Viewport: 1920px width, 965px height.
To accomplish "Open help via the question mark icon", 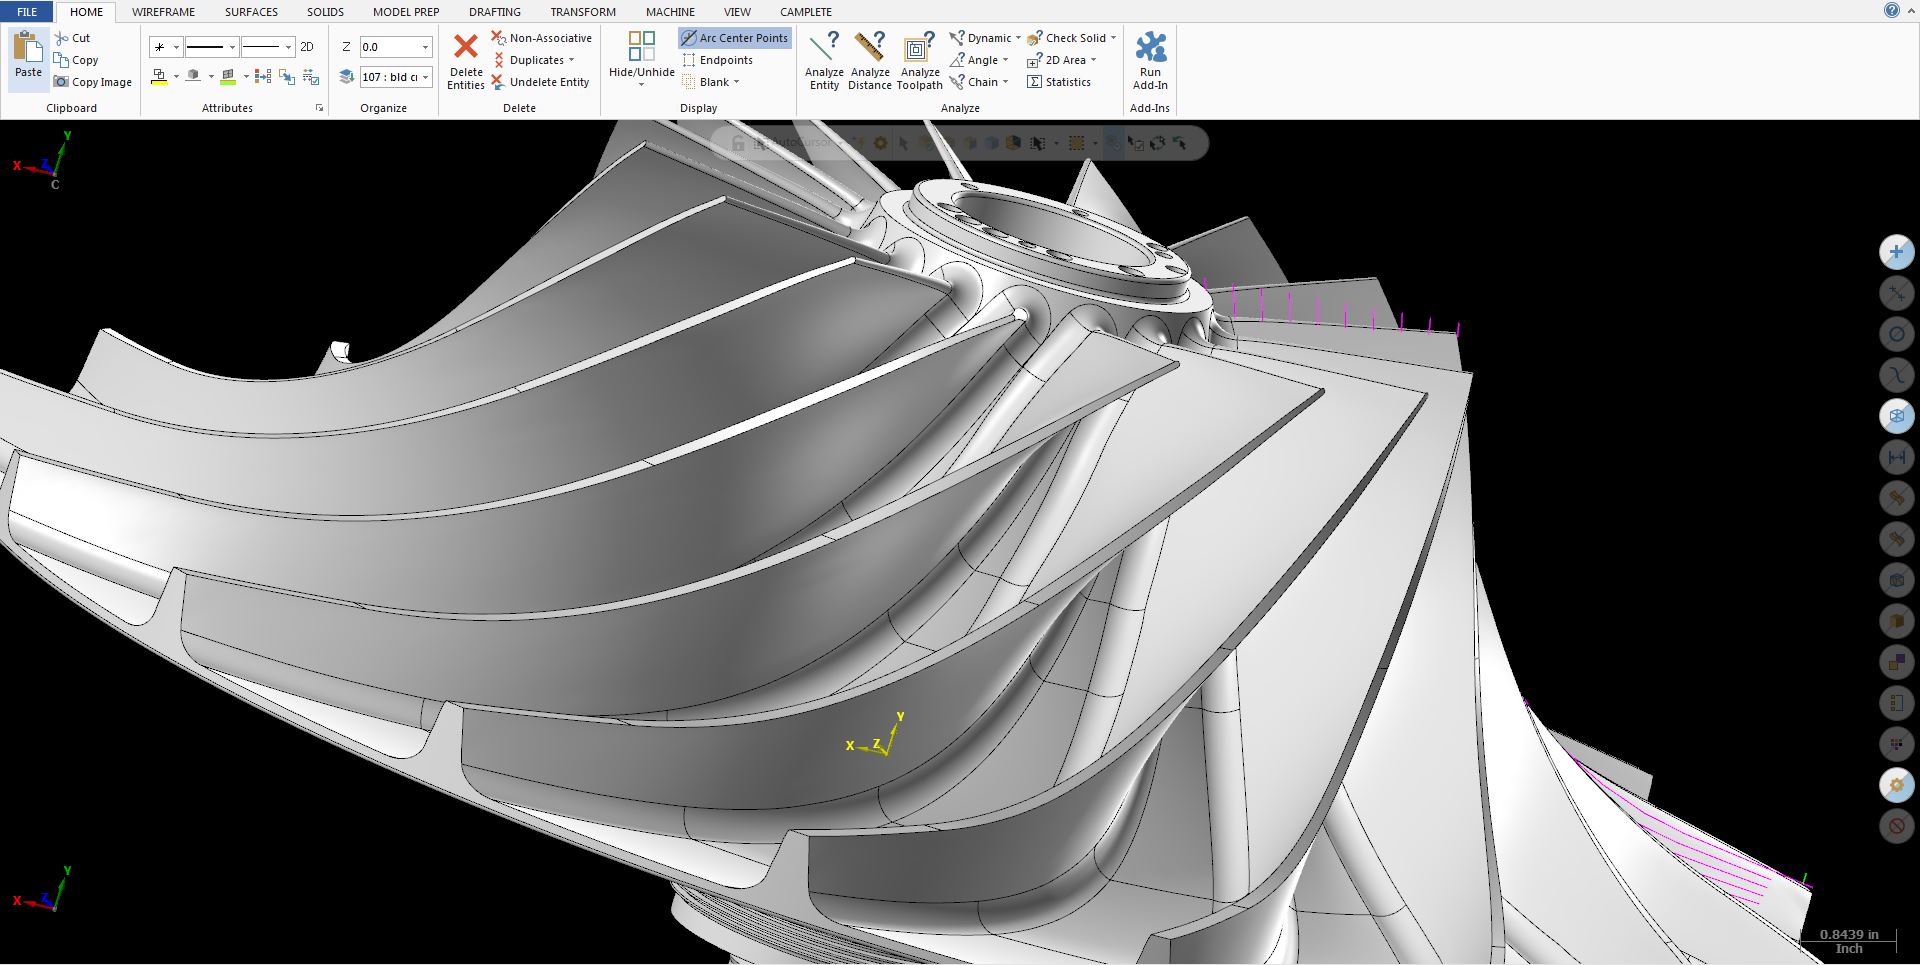I will pyautogui.click(x=1892, y=10).
